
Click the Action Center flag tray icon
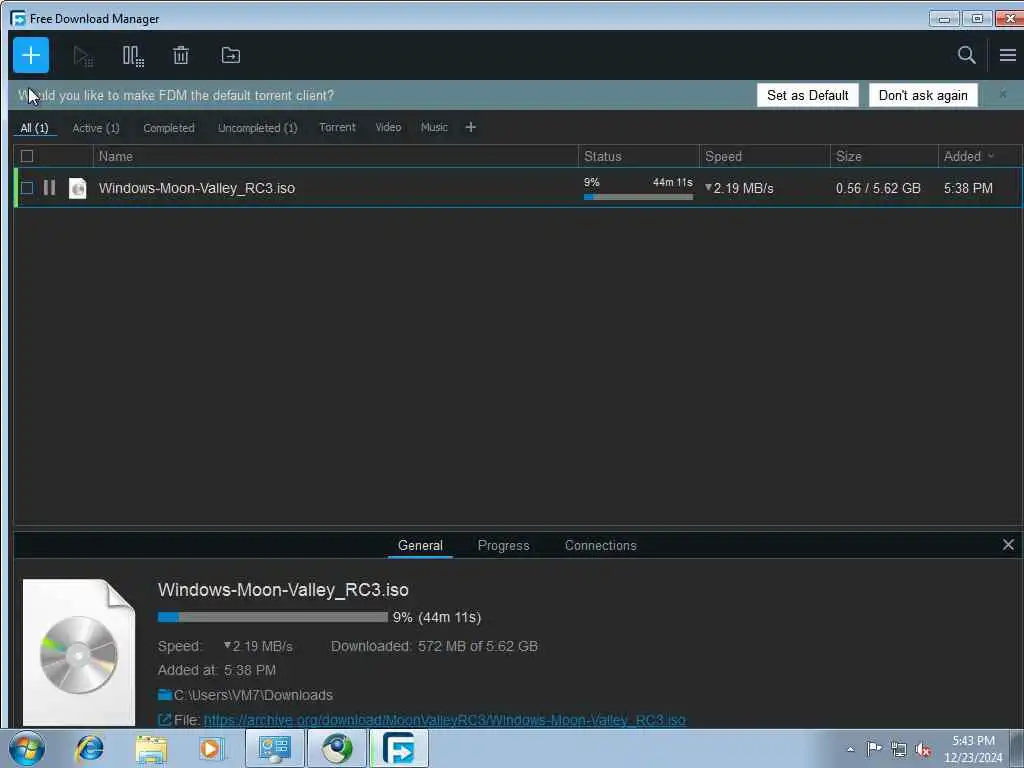click(874, 749)
